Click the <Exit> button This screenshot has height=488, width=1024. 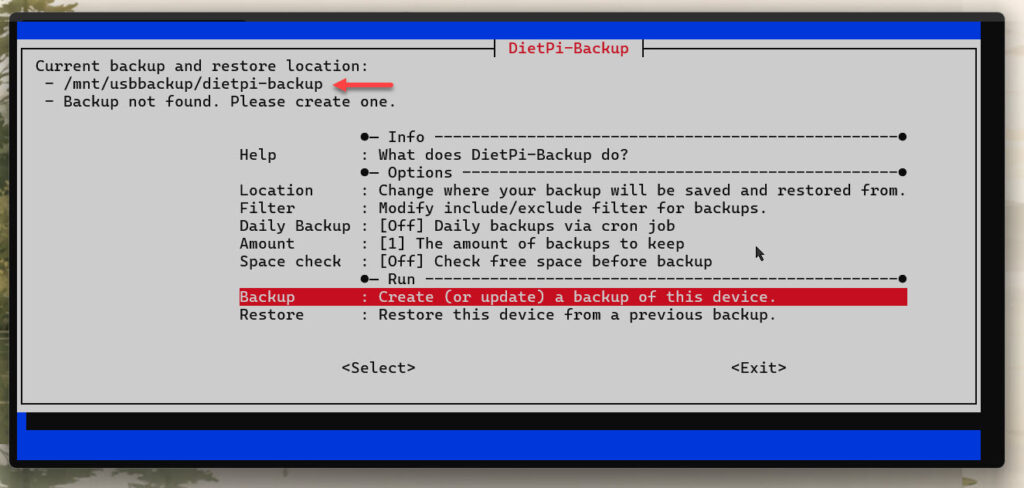(758, 368)
